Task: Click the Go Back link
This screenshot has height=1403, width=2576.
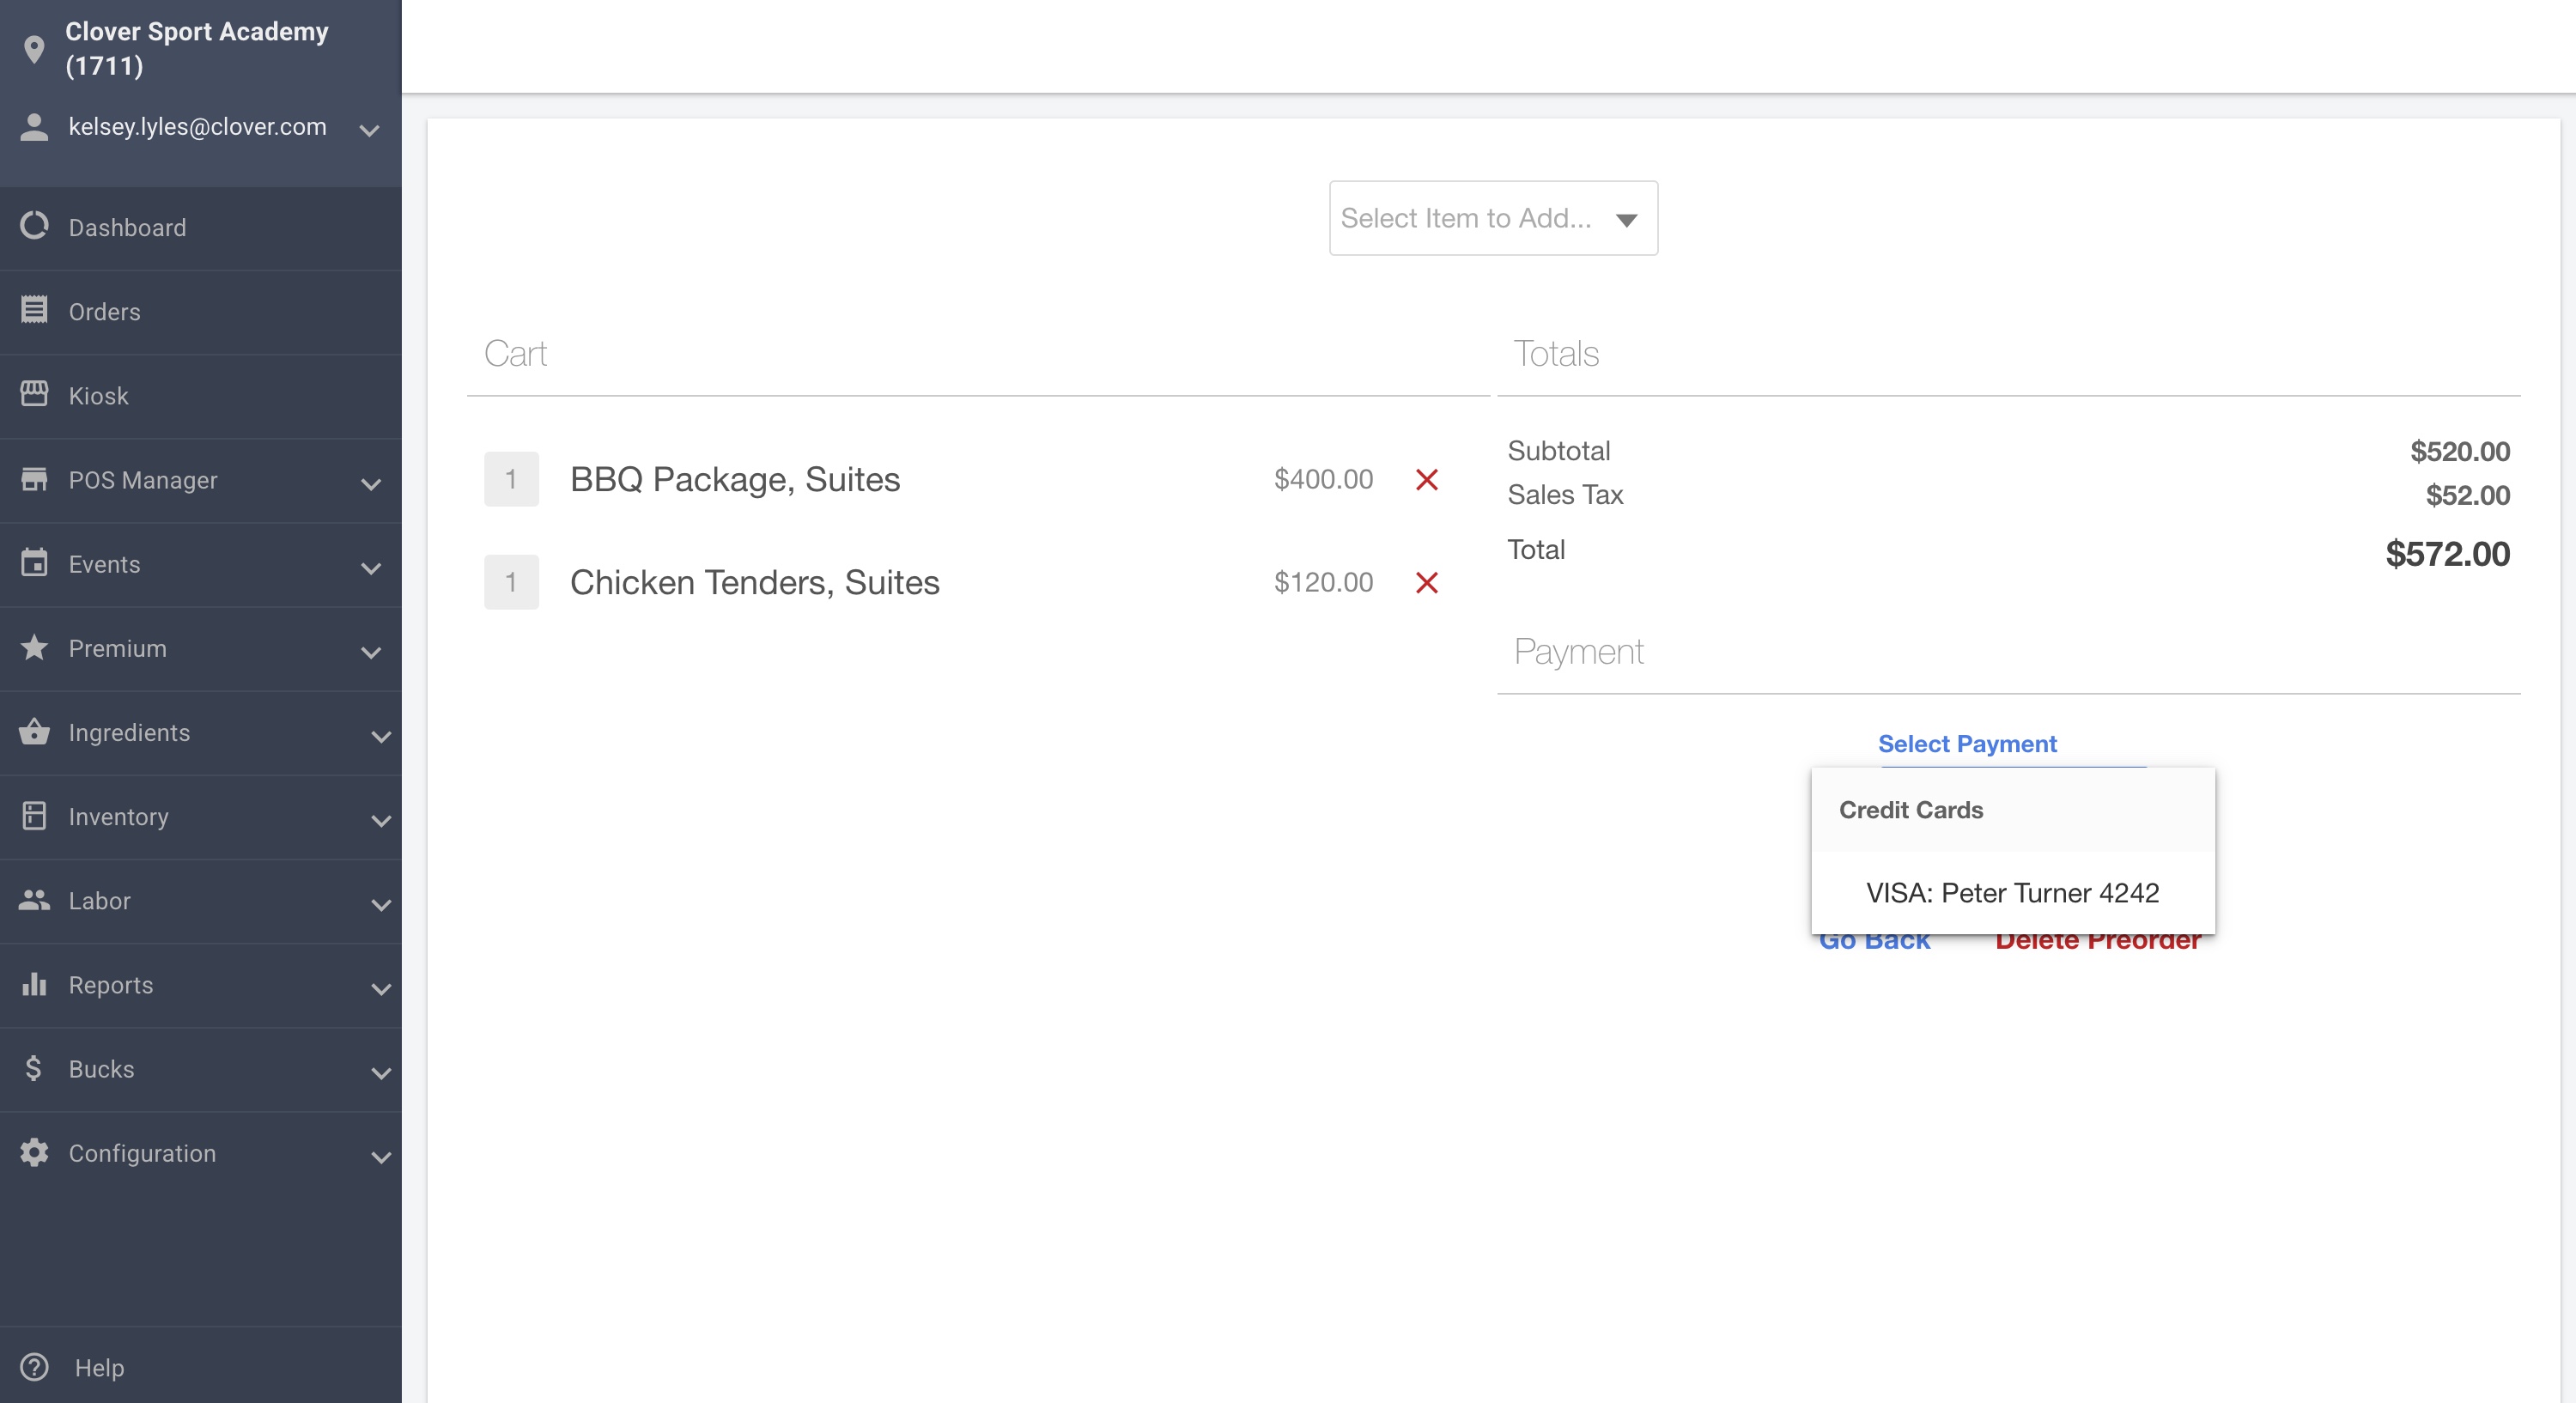Action: tap(1874, 942)
